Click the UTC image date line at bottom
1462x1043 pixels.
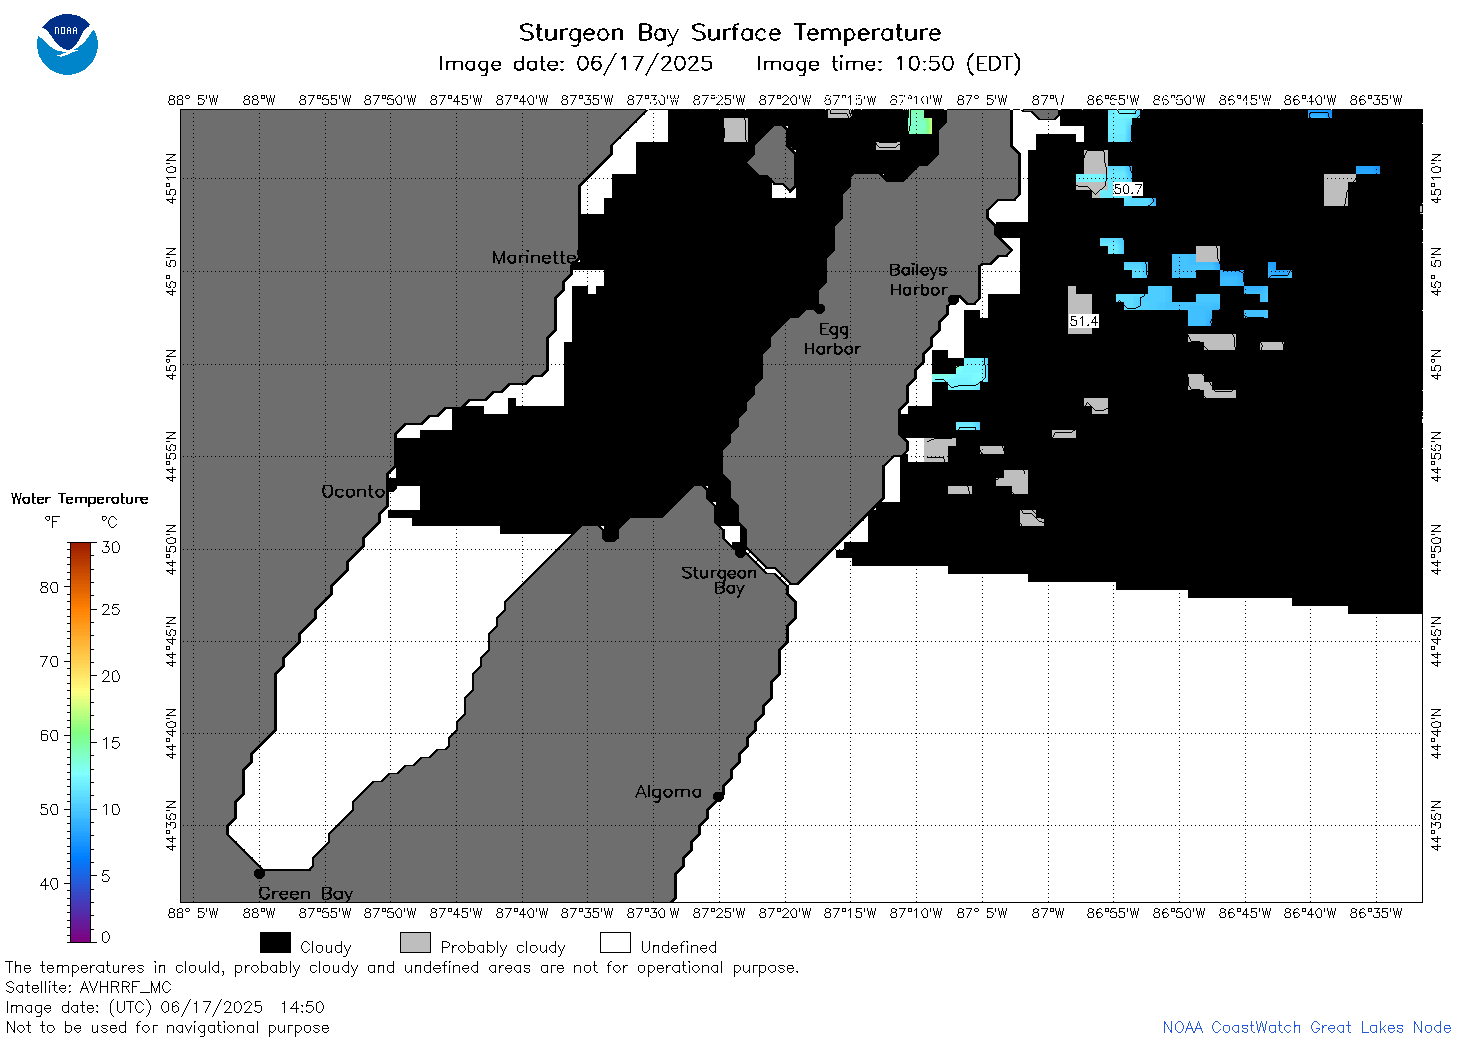point(165,1007)
